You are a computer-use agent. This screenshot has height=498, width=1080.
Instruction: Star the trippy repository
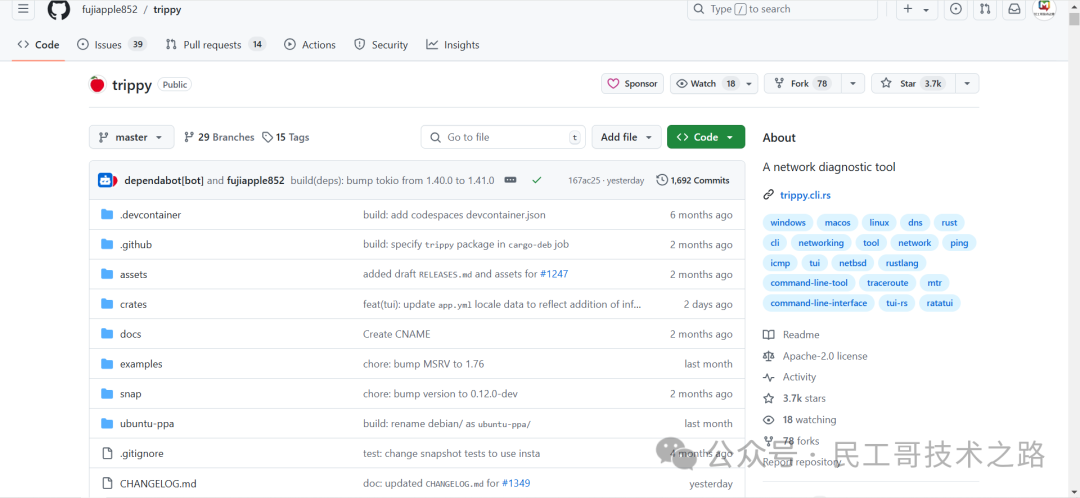tap(913, 83)
